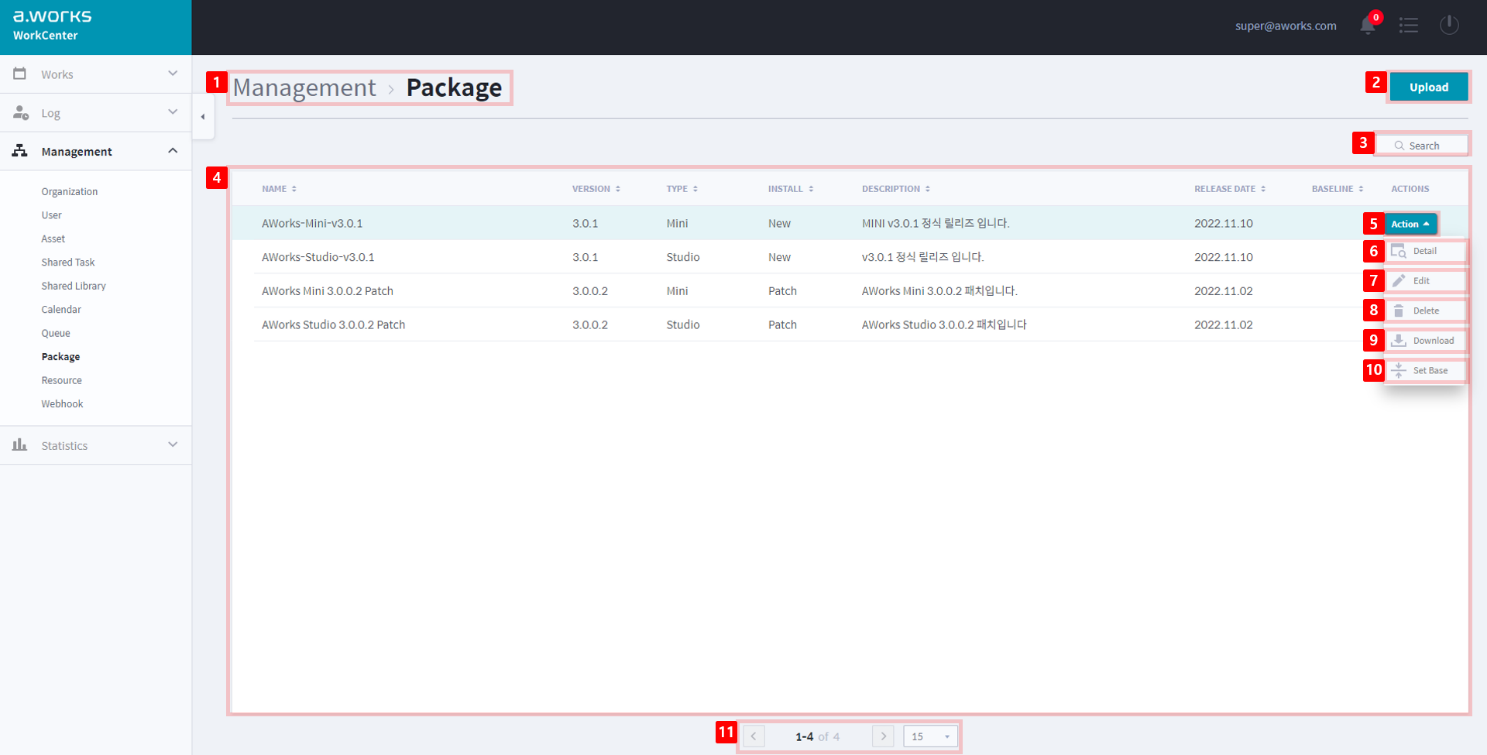The image size is (1487, 755).
Task: Sort table by DESCRIPTION column
Action: (896, 189)
